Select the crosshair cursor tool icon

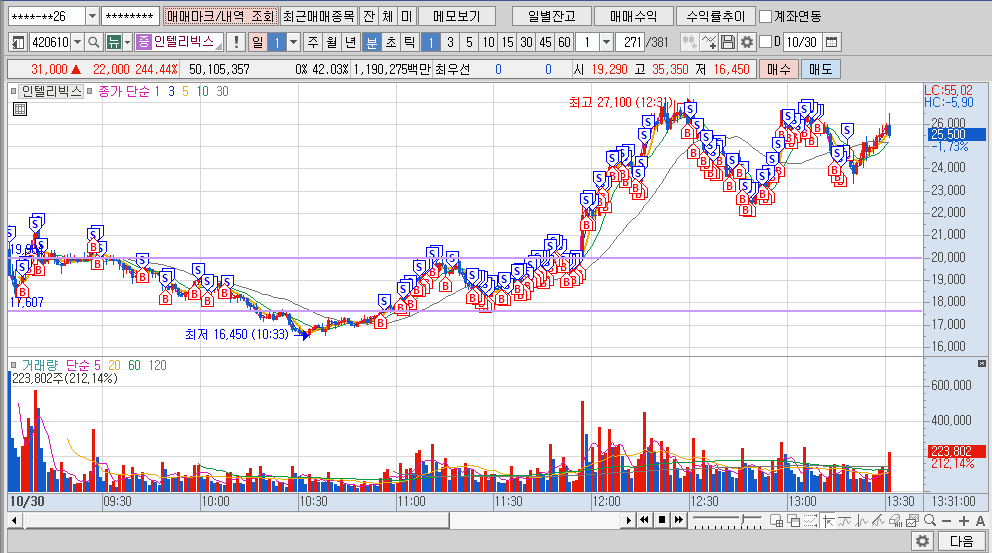[x=828, y=521]
